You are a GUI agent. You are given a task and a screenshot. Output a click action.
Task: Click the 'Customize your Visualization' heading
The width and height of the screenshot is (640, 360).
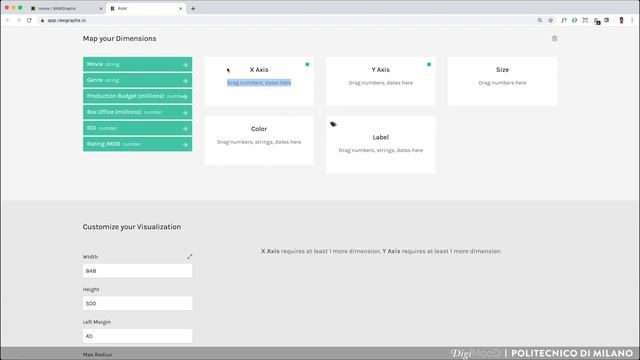point(132,227)
